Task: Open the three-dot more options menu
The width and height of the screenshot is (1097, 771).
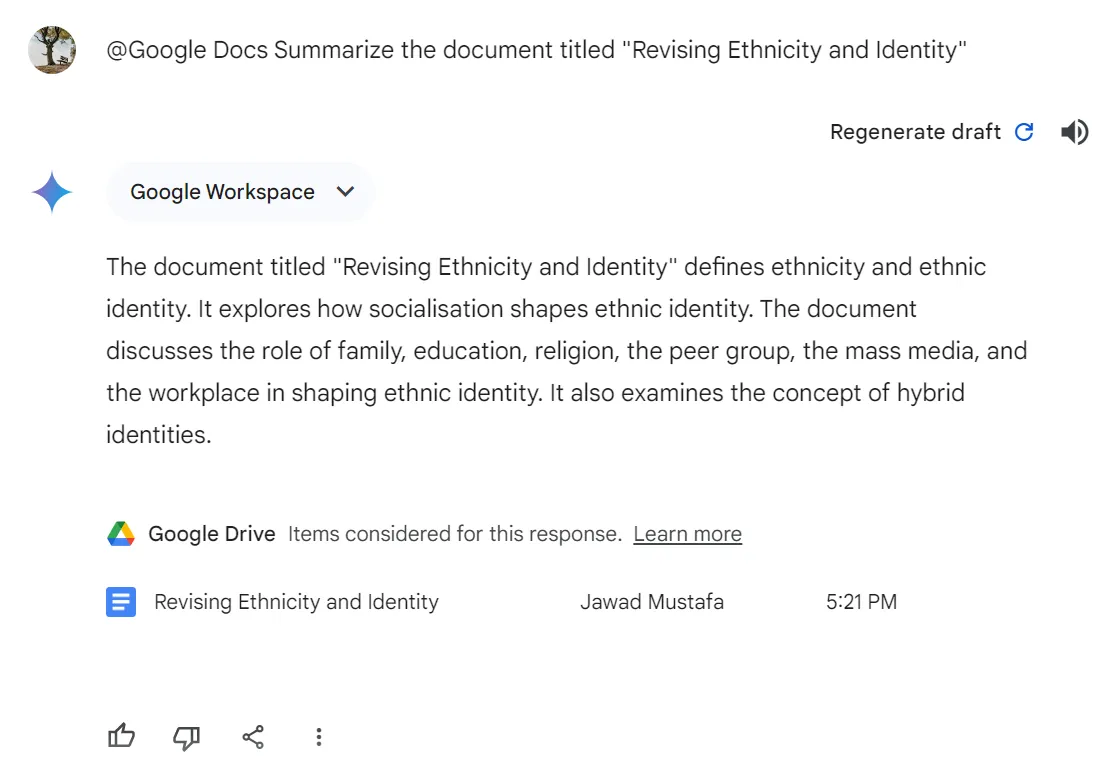Action: pos(318,737)
